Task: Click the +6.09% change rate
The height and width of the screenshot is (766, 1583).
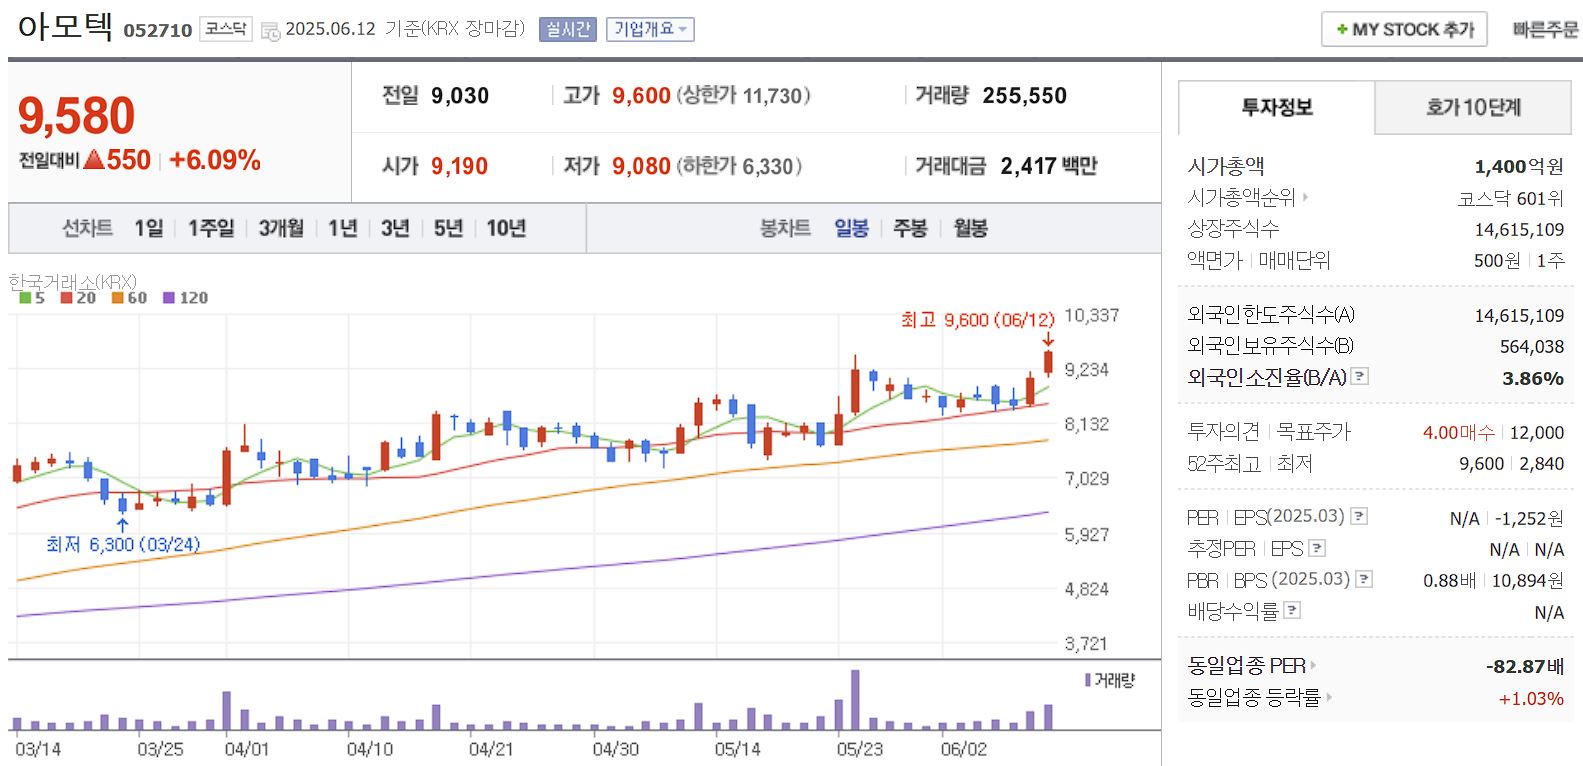Action: point(215,160)
